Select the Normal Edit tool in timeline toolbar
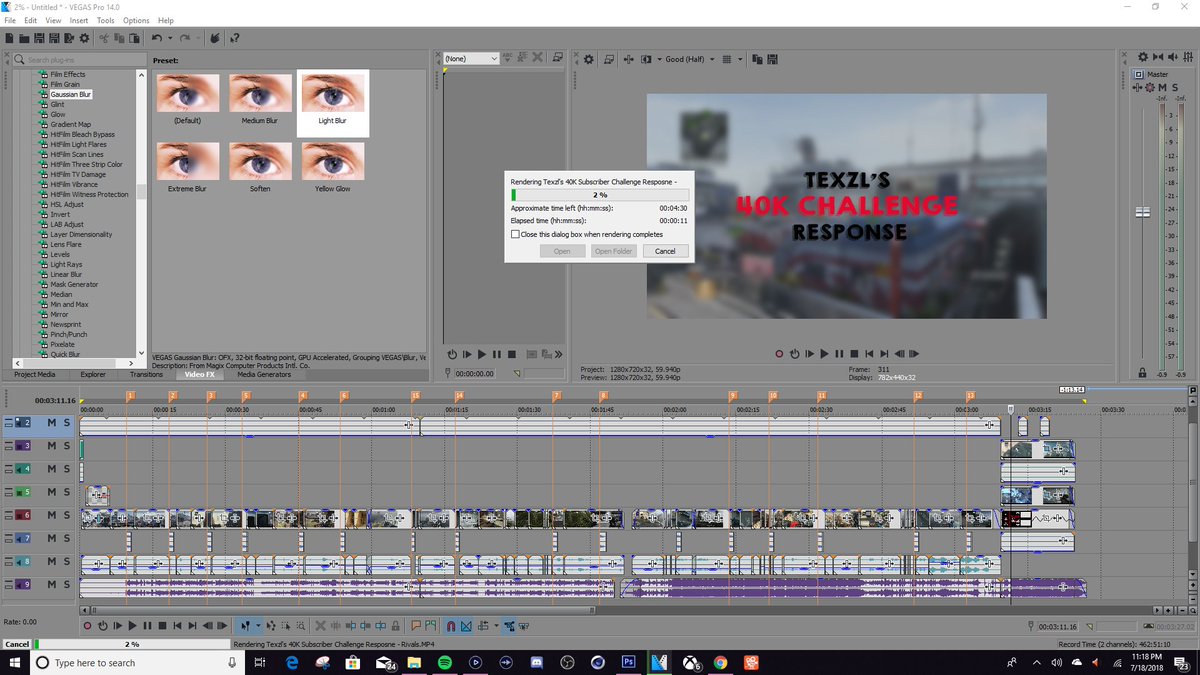Image resolution: width=1200 pixels, height=675 pixels. pyautogui.click(x=246, y=626)
